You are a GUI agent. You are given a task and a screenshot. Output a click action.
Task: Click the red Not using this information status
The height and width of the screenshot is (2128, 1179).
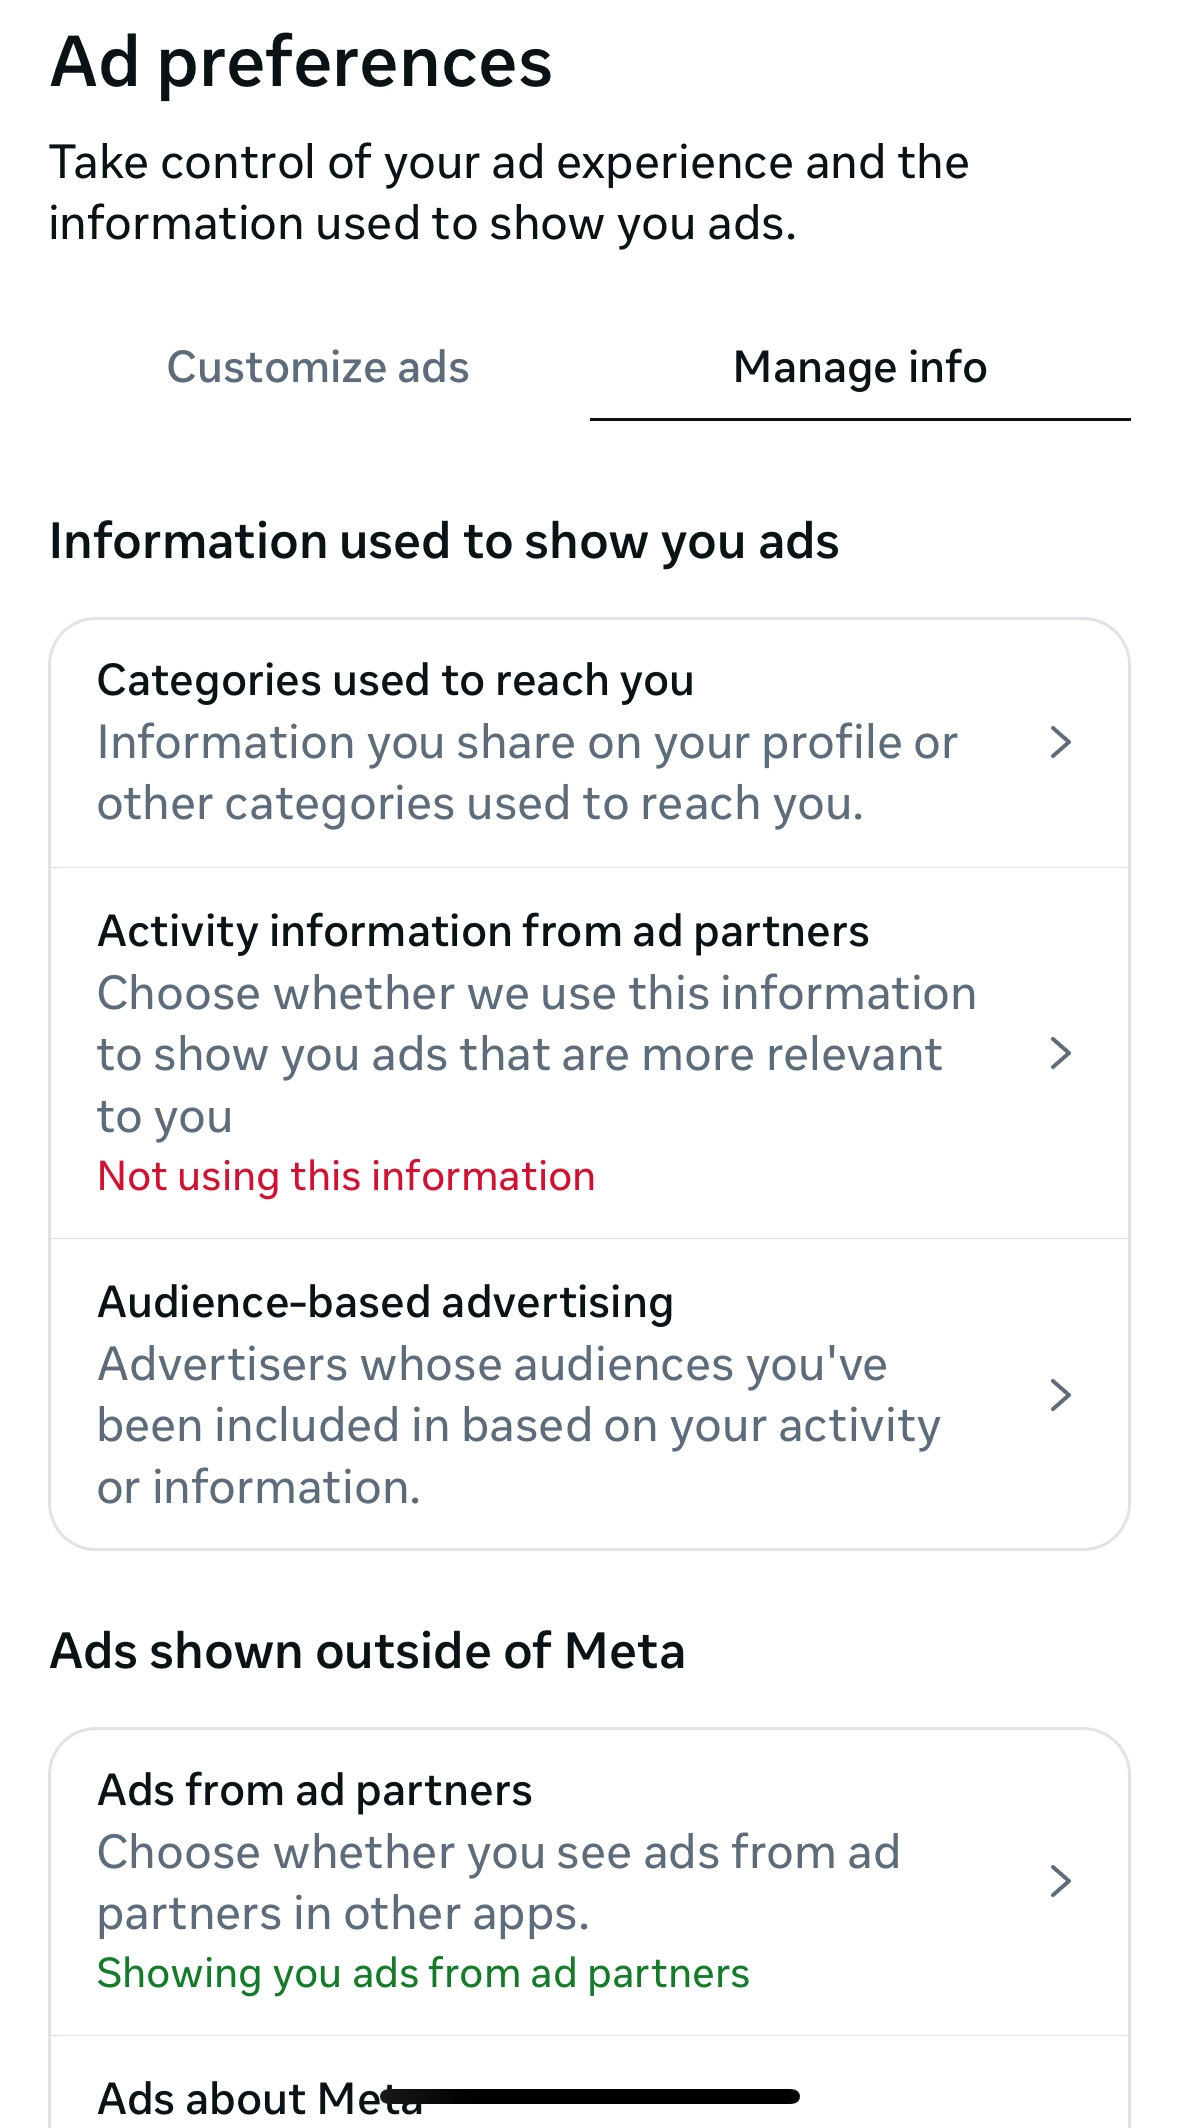click(x=346, y=1176)
